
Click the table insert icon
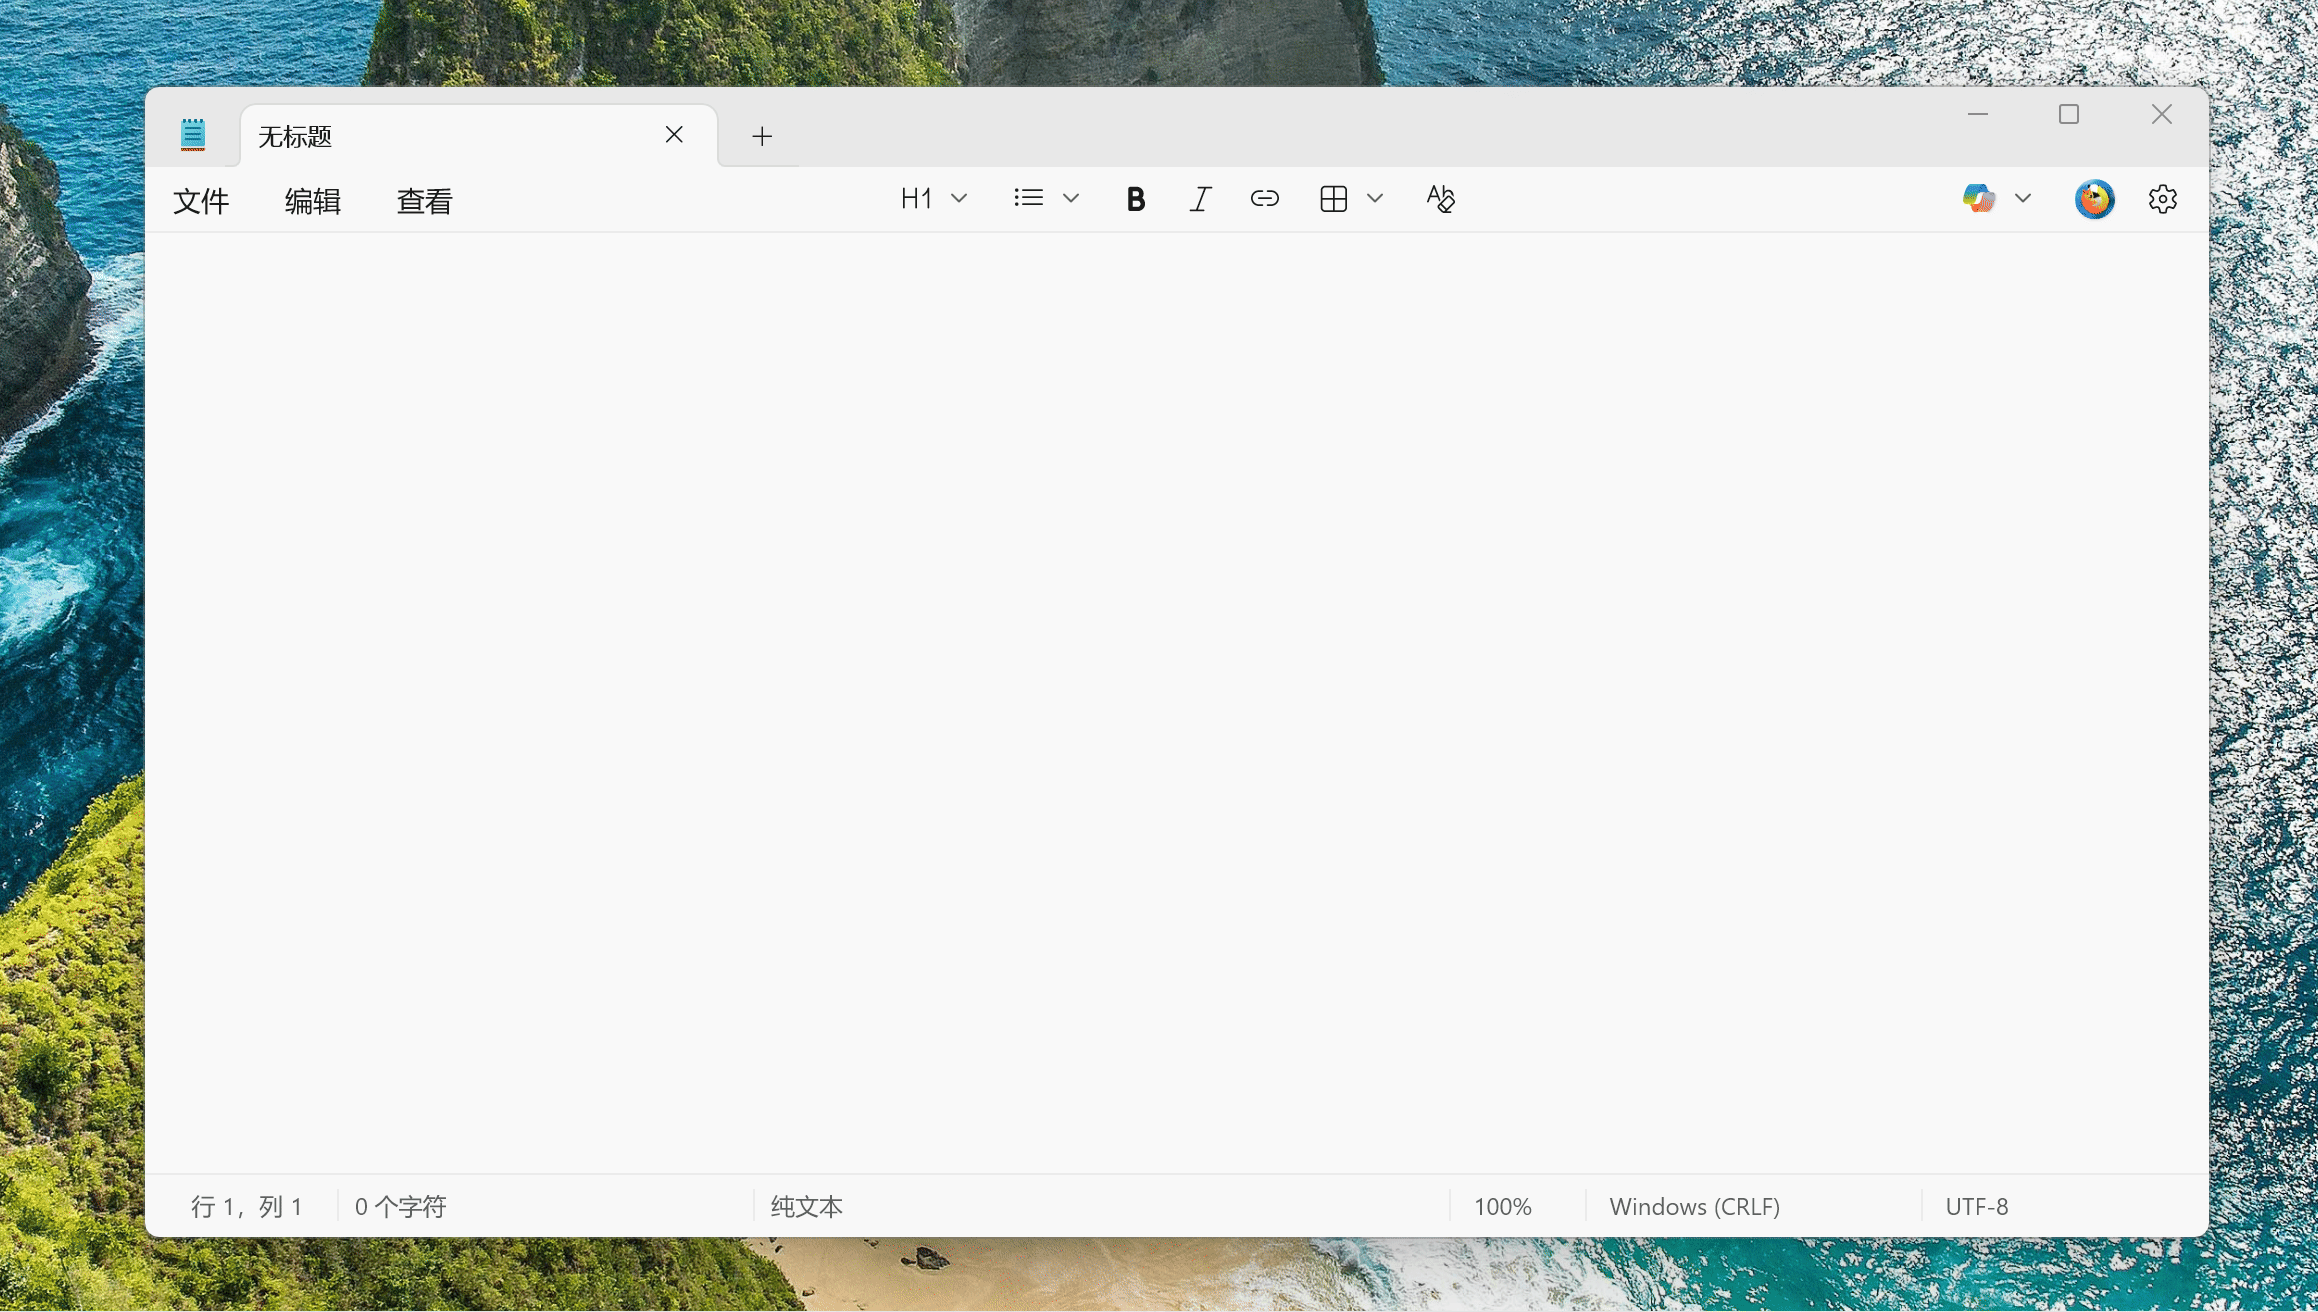(1333, 199)
